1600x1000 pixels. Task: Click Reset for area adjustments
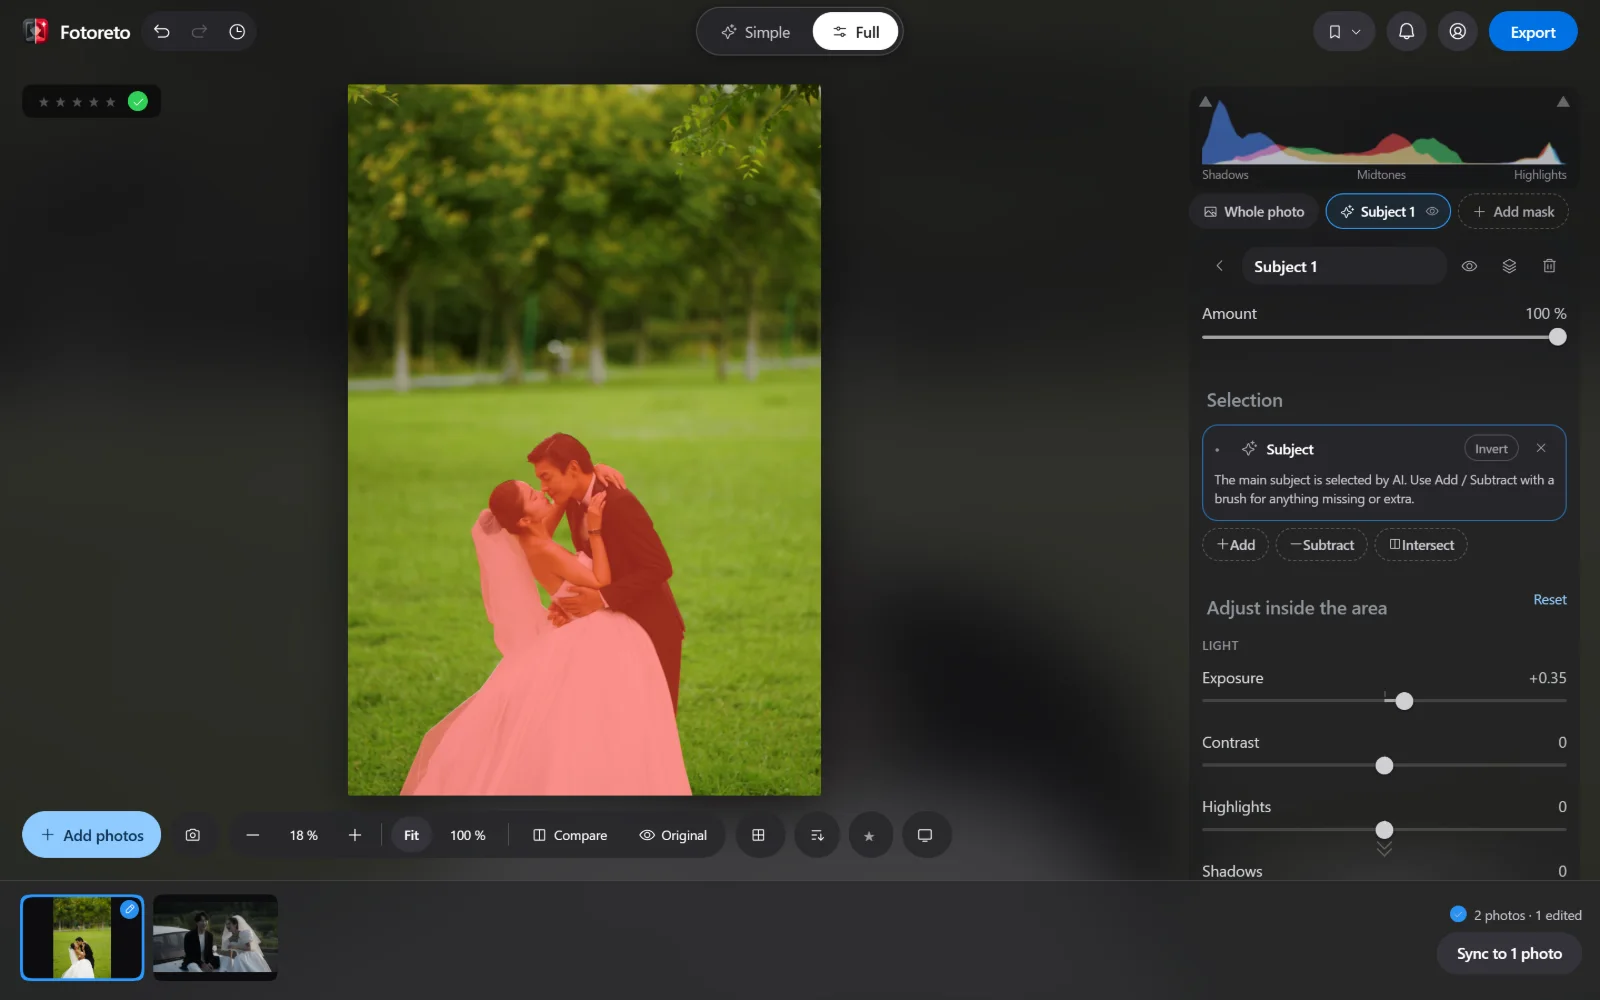click(x=1550, y=599)
